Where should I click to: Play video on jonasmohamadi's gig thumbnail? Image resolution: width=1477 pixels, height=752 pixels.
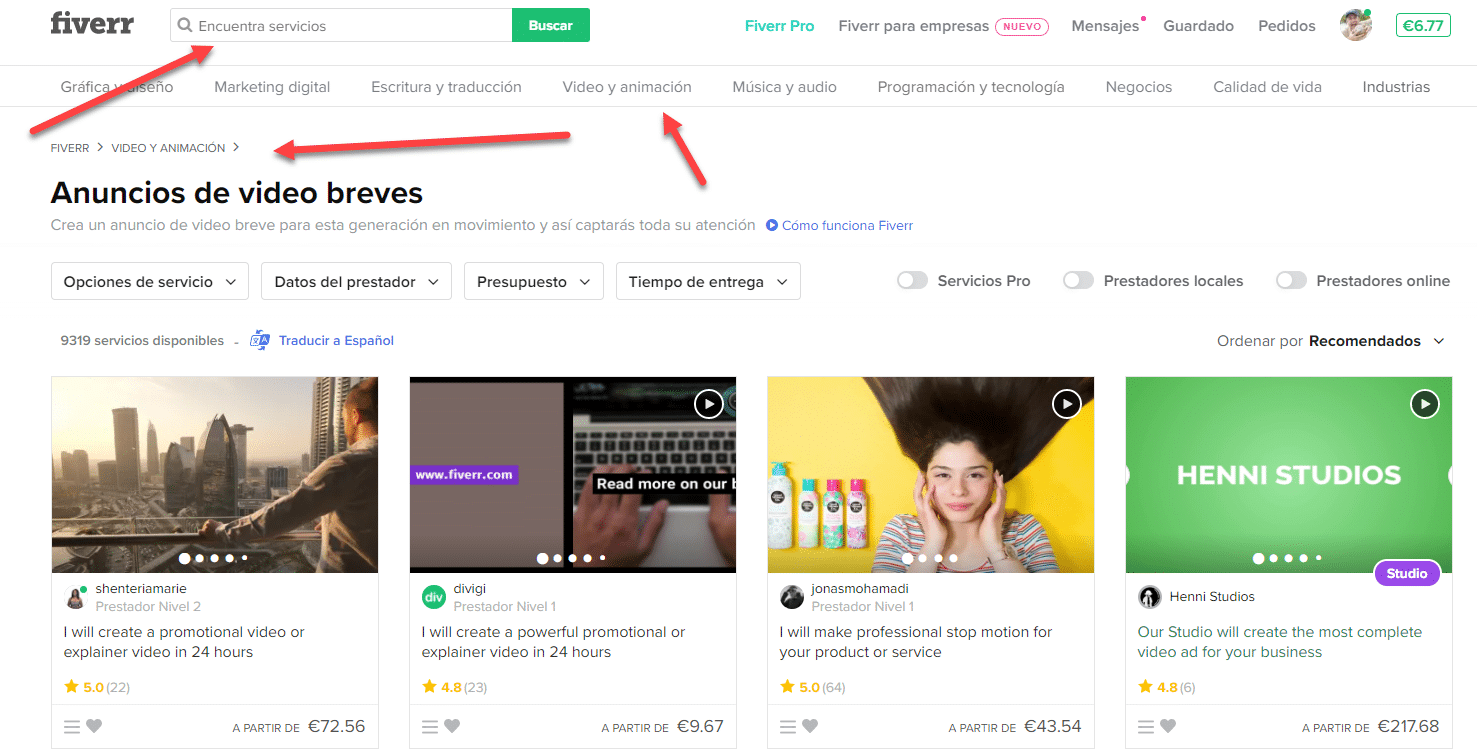click(x=1066, y=404)
